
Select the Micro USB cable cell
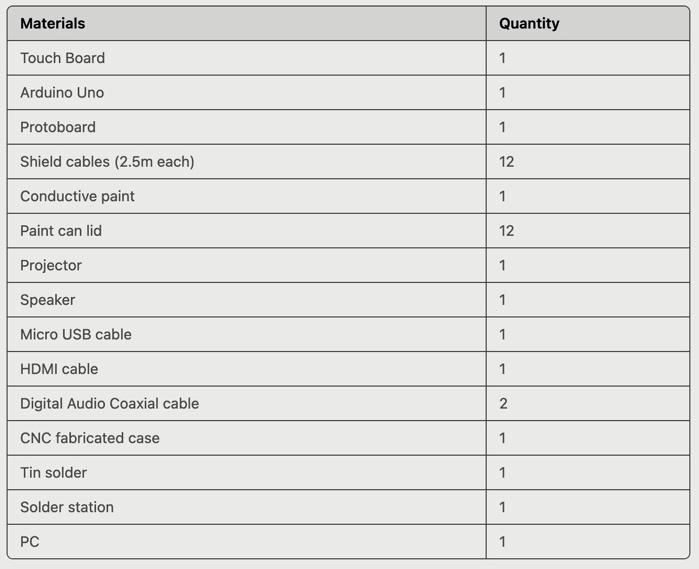pyautogui.click(x=76, y=334)
